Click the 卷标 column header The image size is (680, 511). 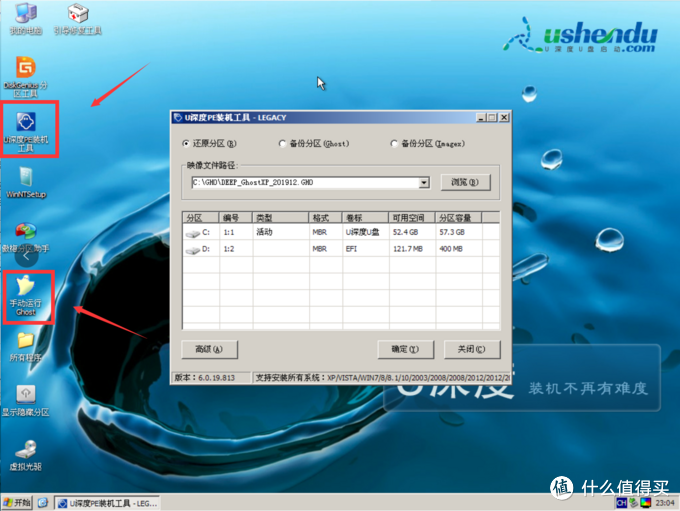coord(365,217)
